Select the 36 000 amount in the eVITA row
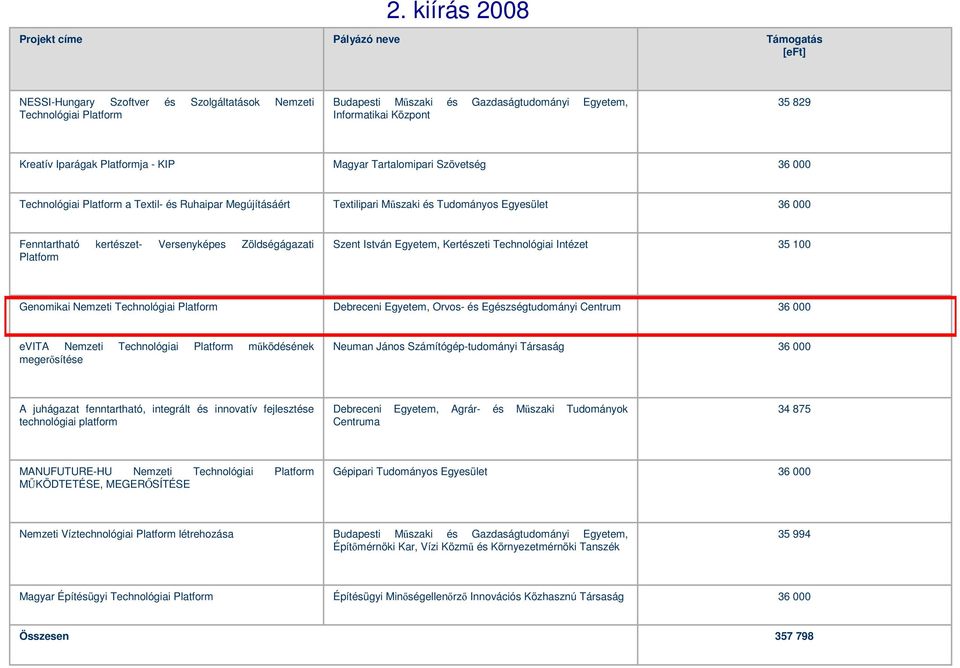 794,347
